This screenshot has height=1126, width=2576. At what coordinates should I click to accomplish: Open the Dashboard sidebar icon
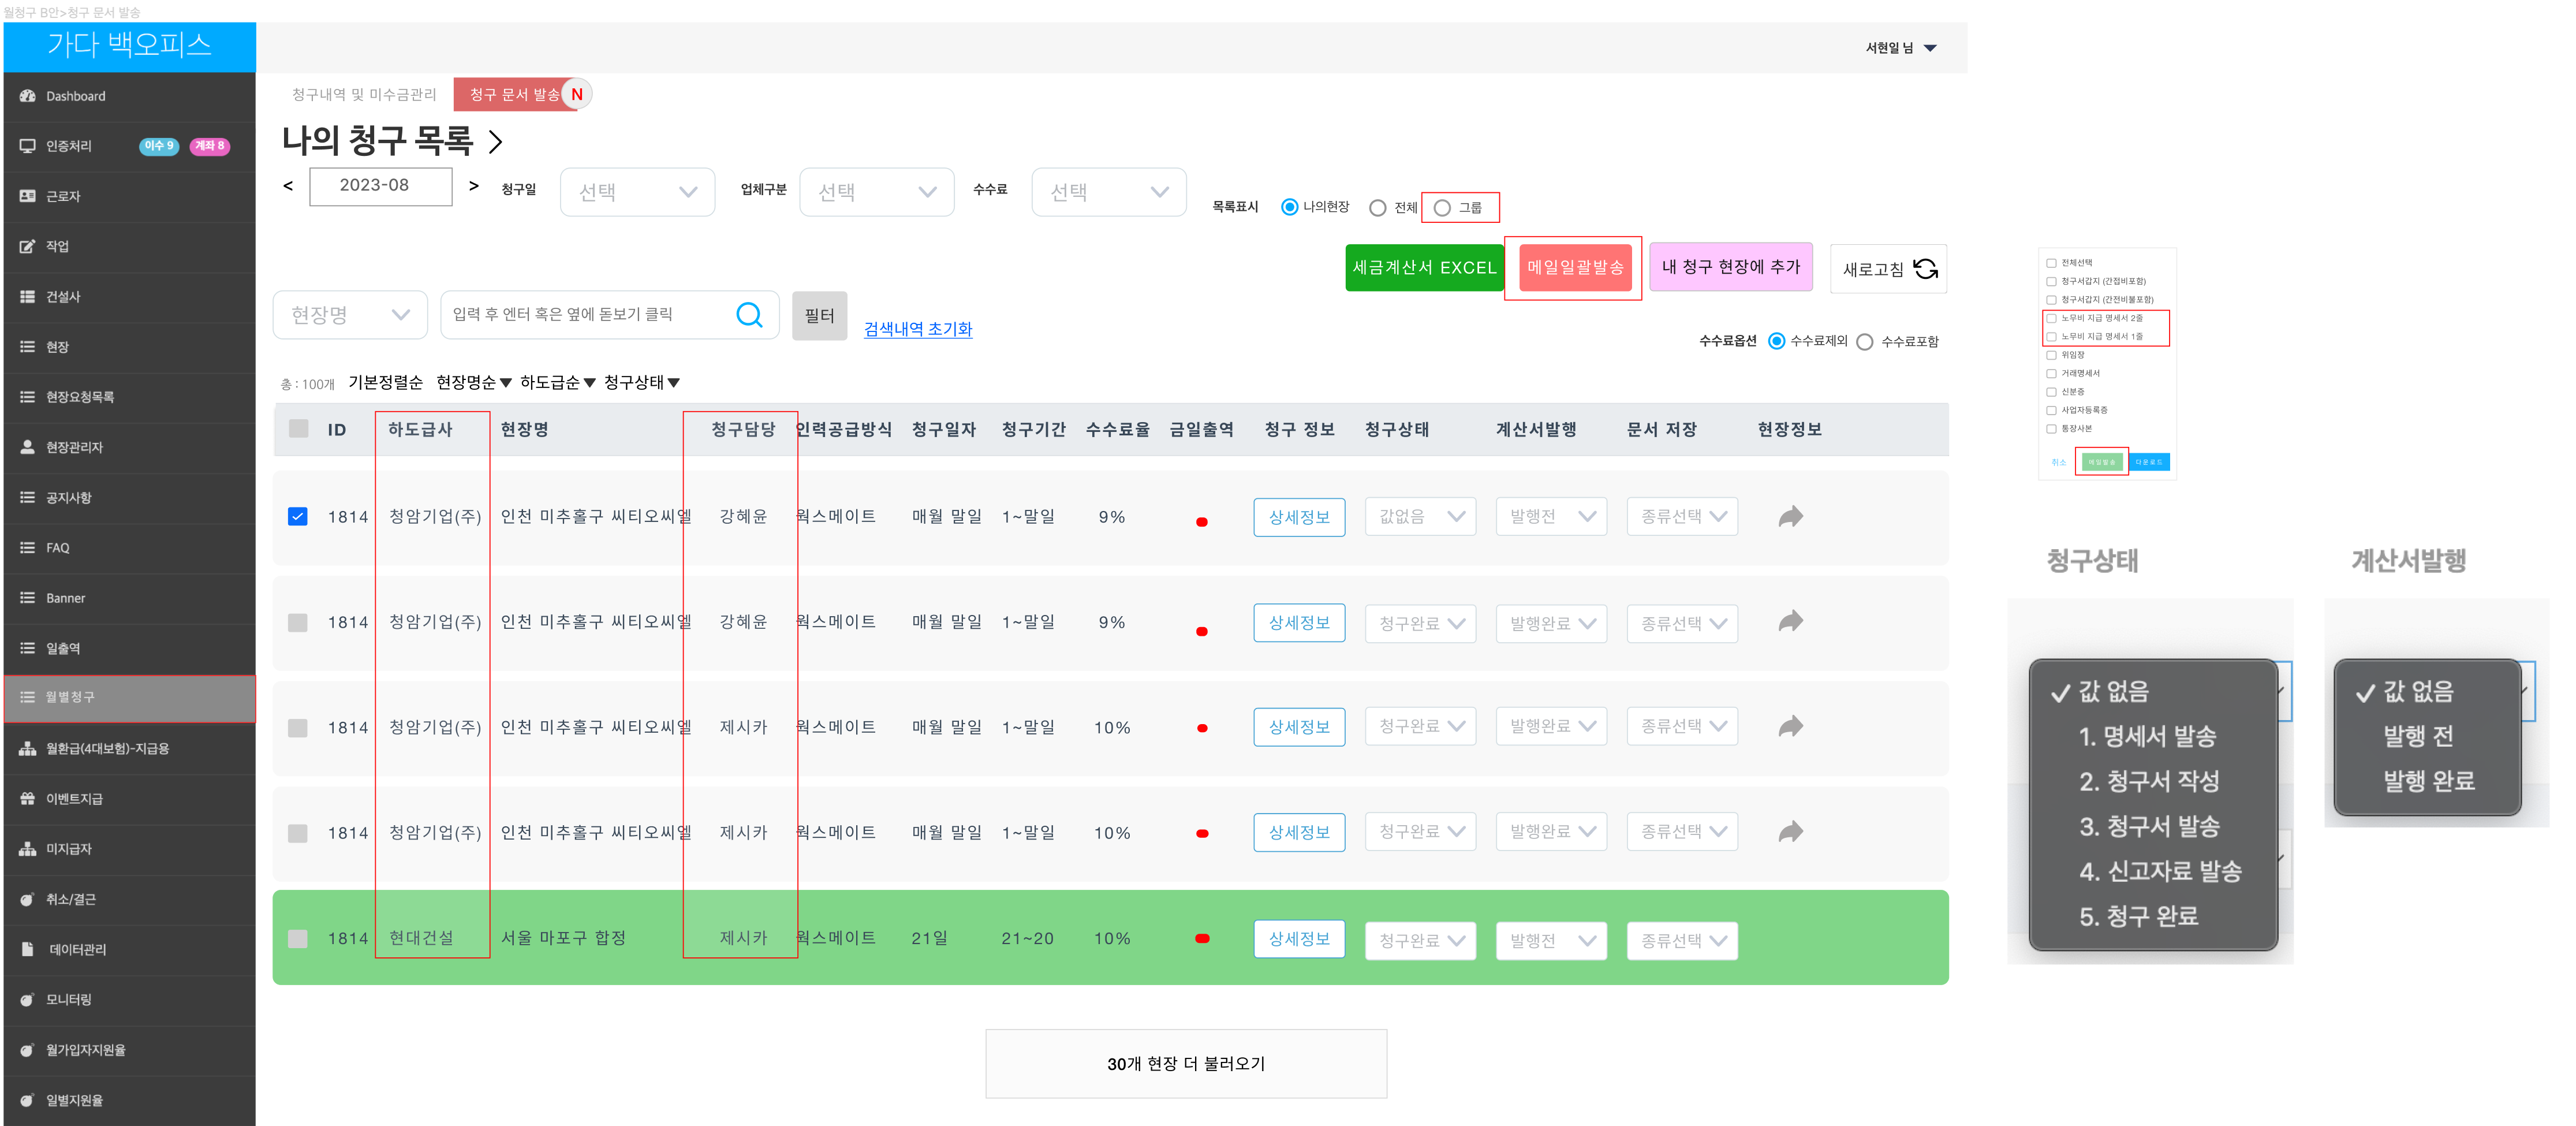28,96
